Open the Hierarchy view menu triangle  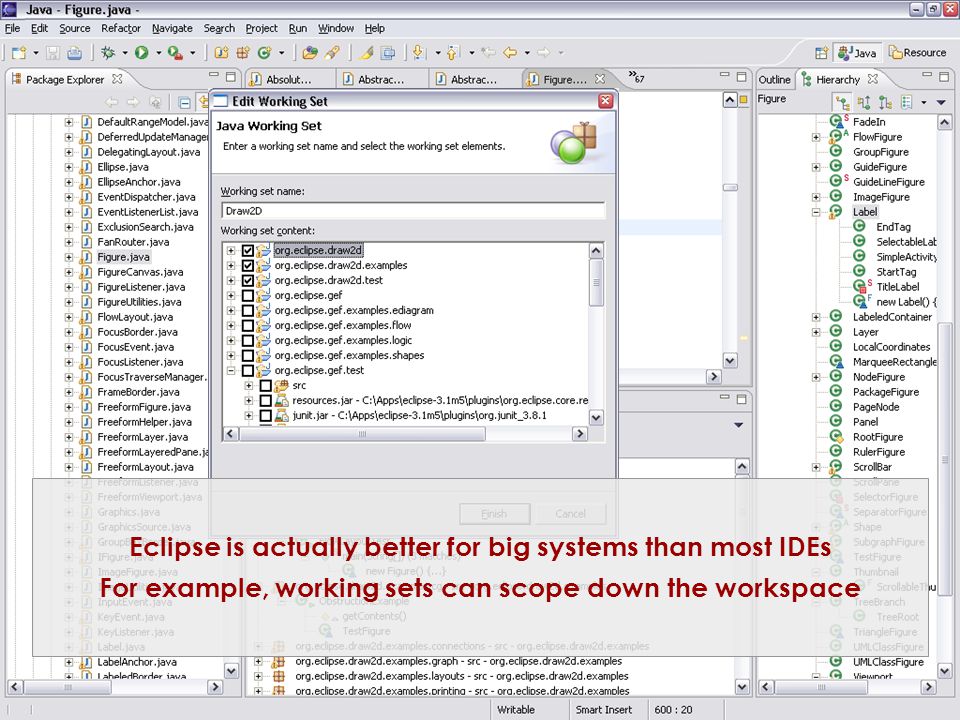pos(941,102)
